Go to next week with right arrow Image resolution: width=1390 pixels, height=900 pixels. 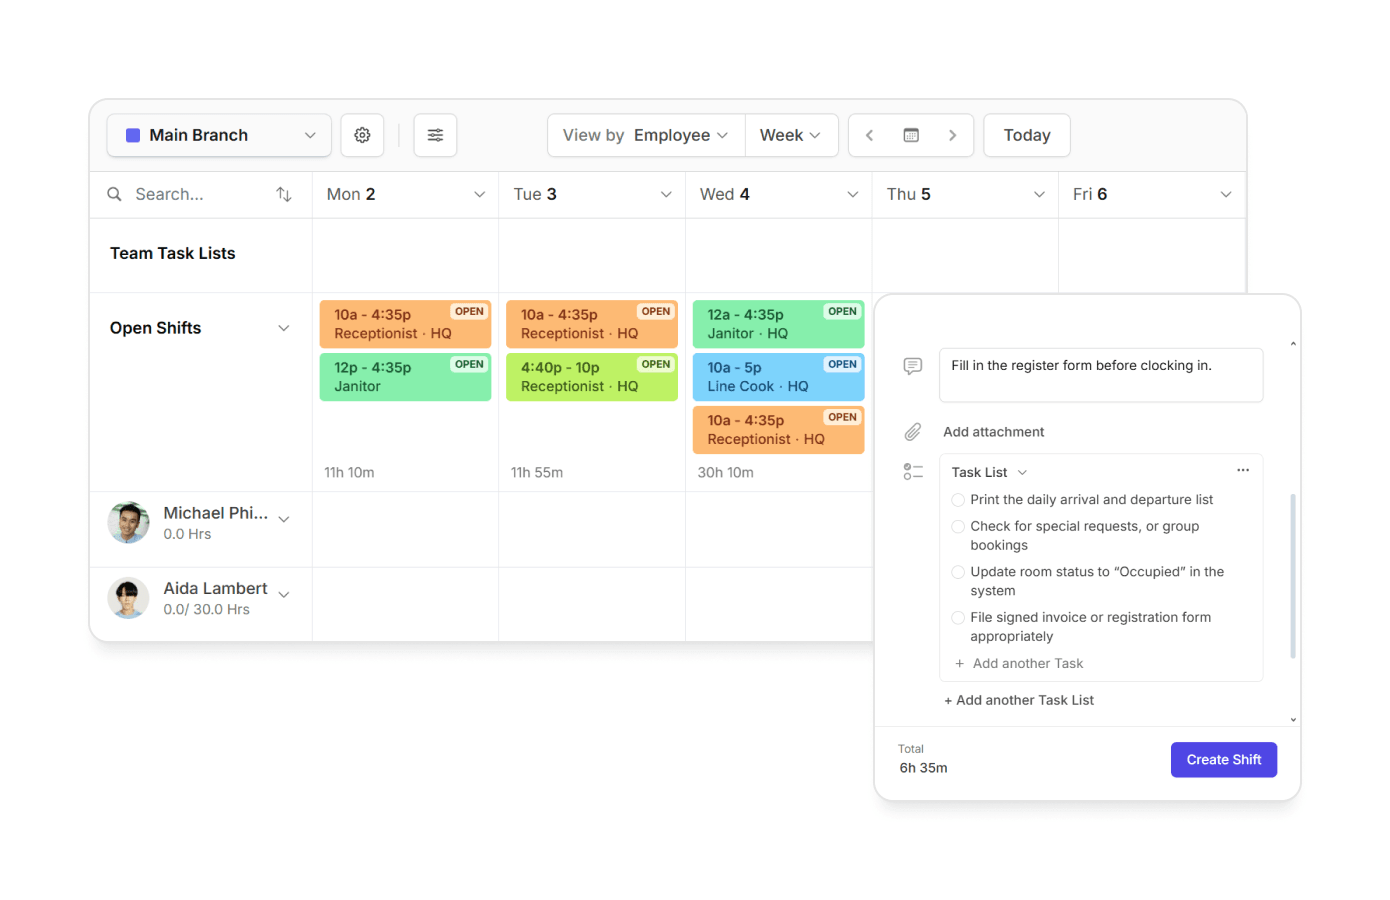tap(952, 135)
